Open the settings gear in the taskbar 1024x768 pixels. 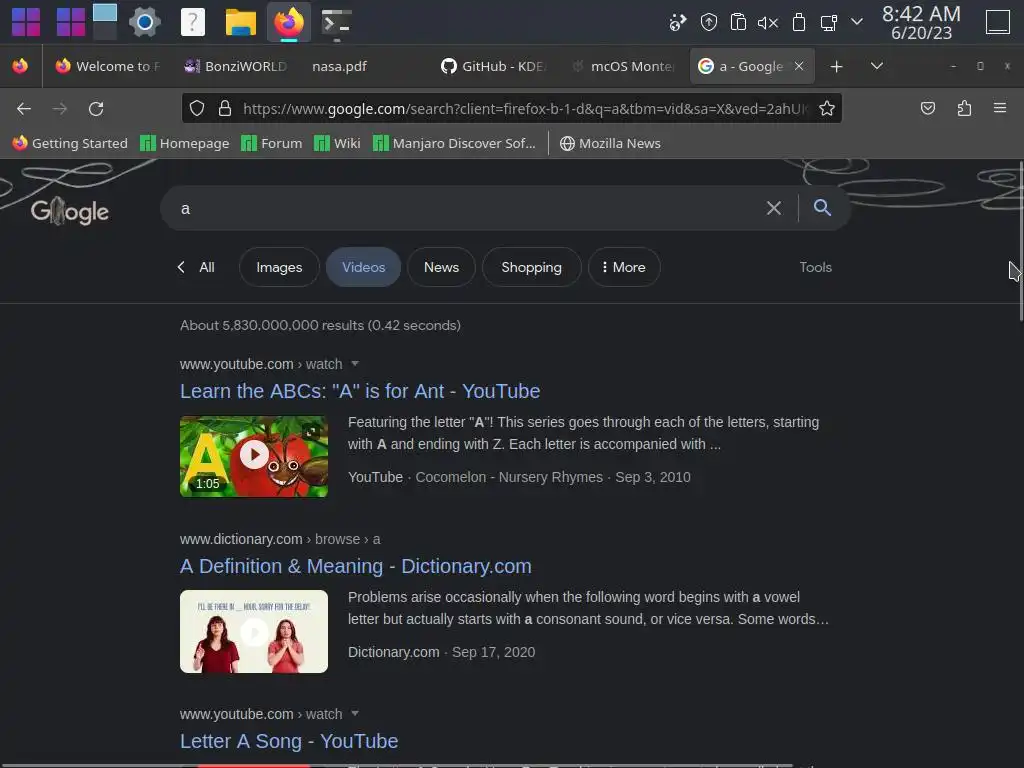pos(144,22)
